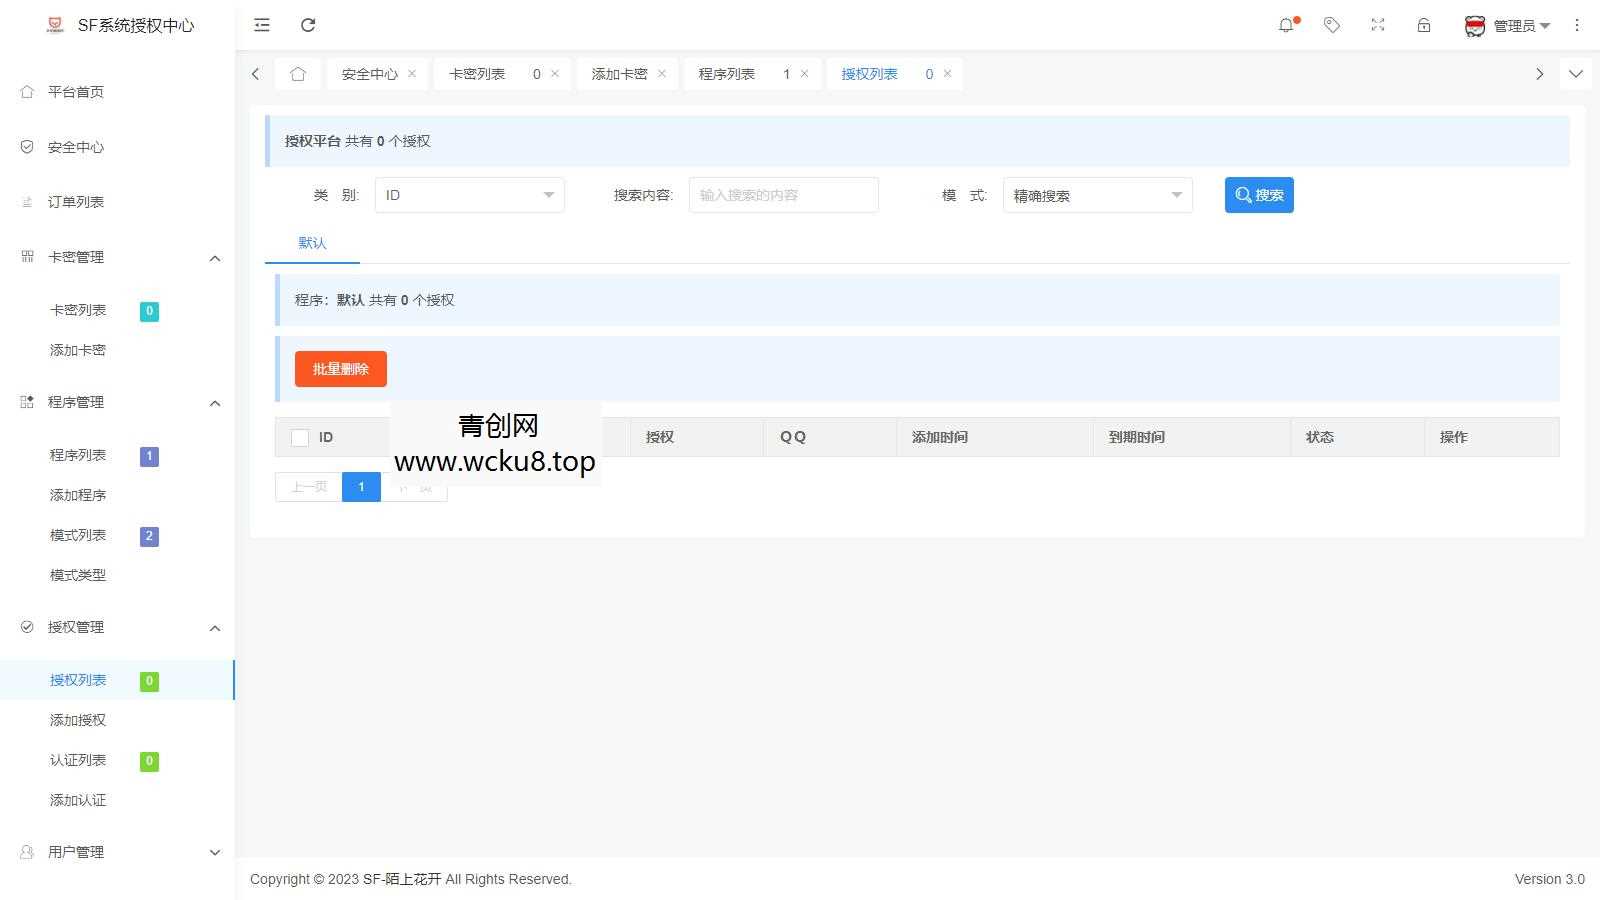Viewport: 1600px width, 900px height.
Task: Click the notification bell icon
Action: click(x=1287, y=25)
